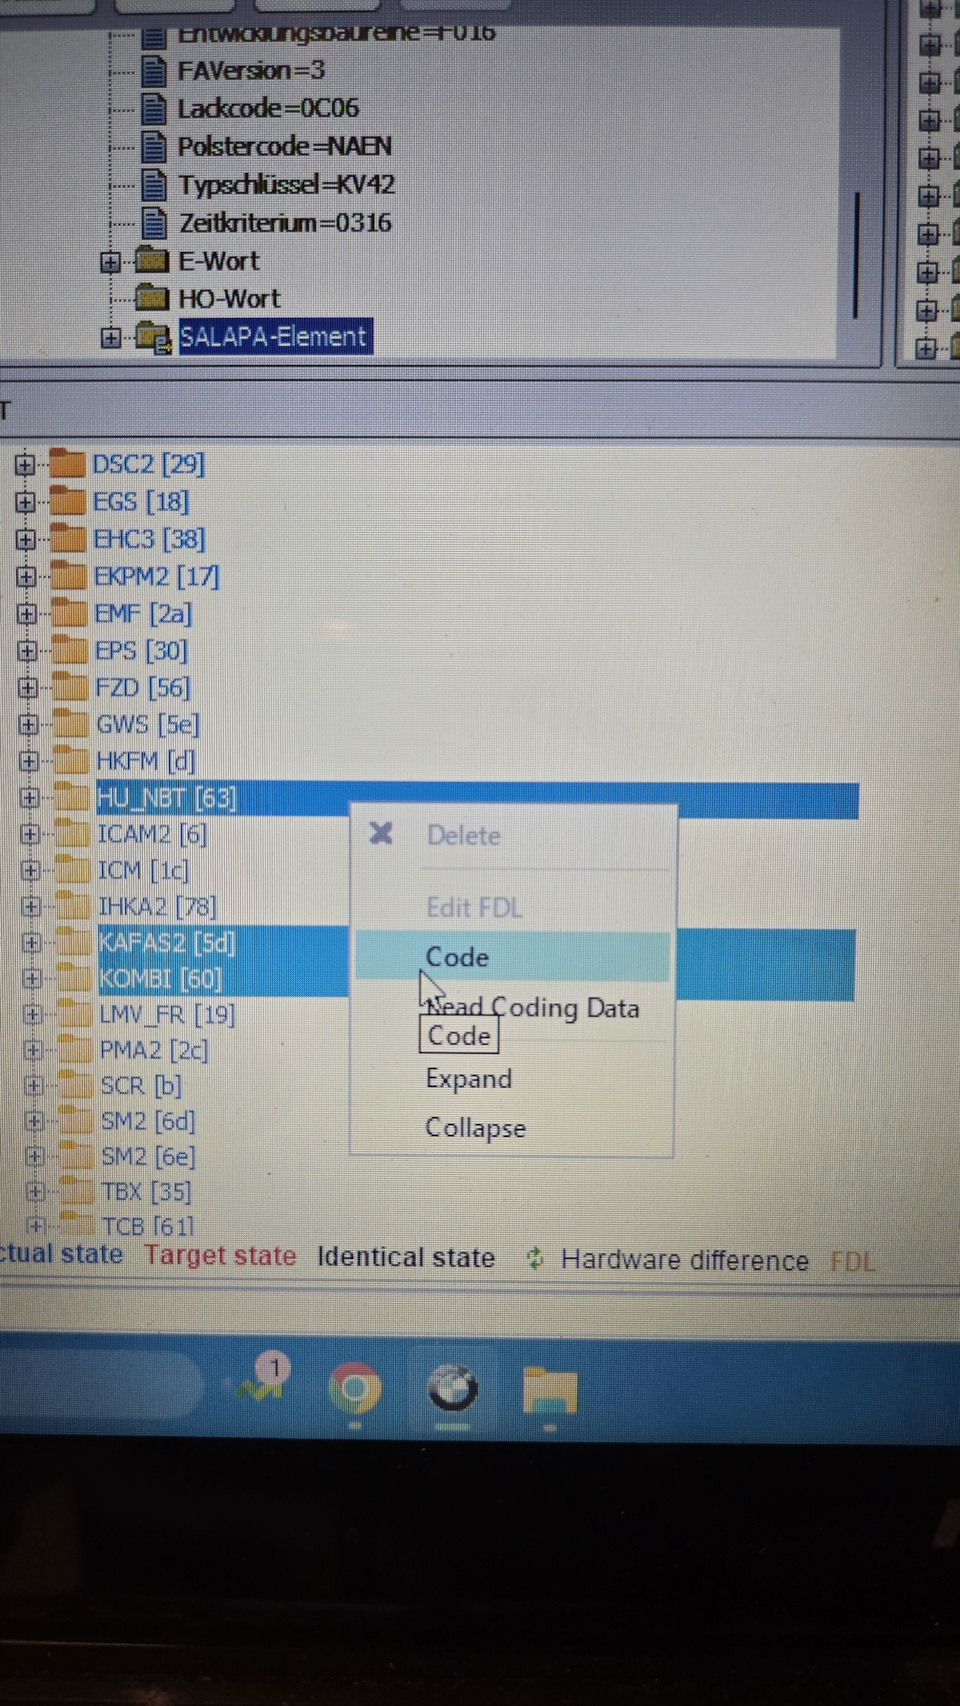Viewport: 960px width, 1706px height.
Task: Expand the ICAM2 [6] ECU node
Action: (30, 833)
